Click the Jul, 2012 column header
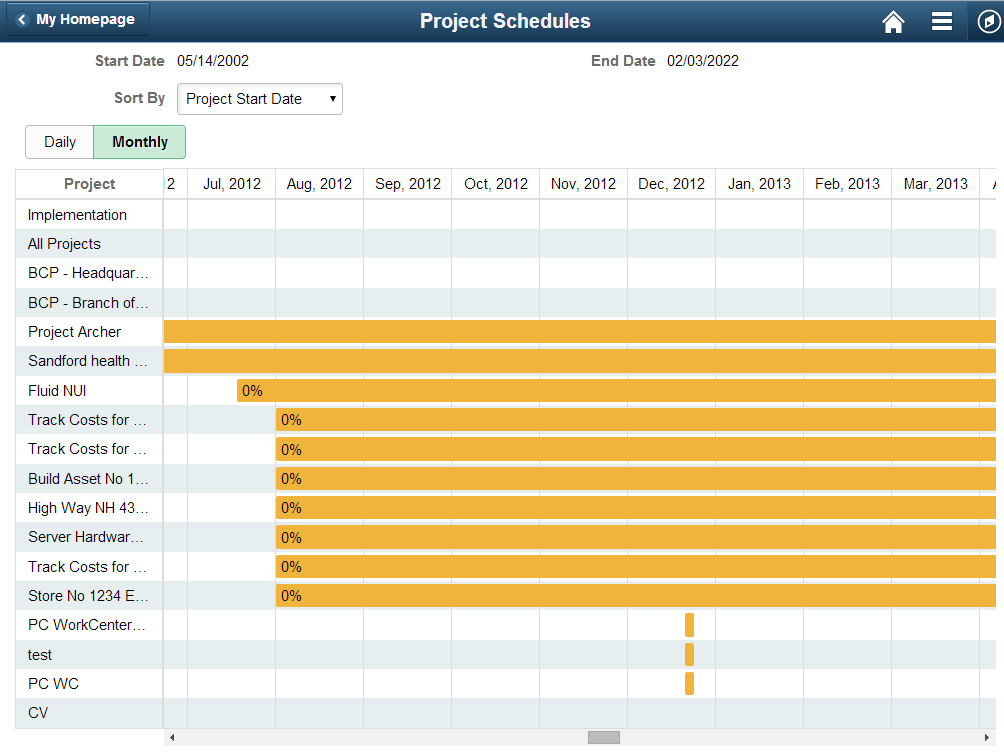Viewport: 1004px width, 754px height. pyautogui.click(x=231, y=184)
